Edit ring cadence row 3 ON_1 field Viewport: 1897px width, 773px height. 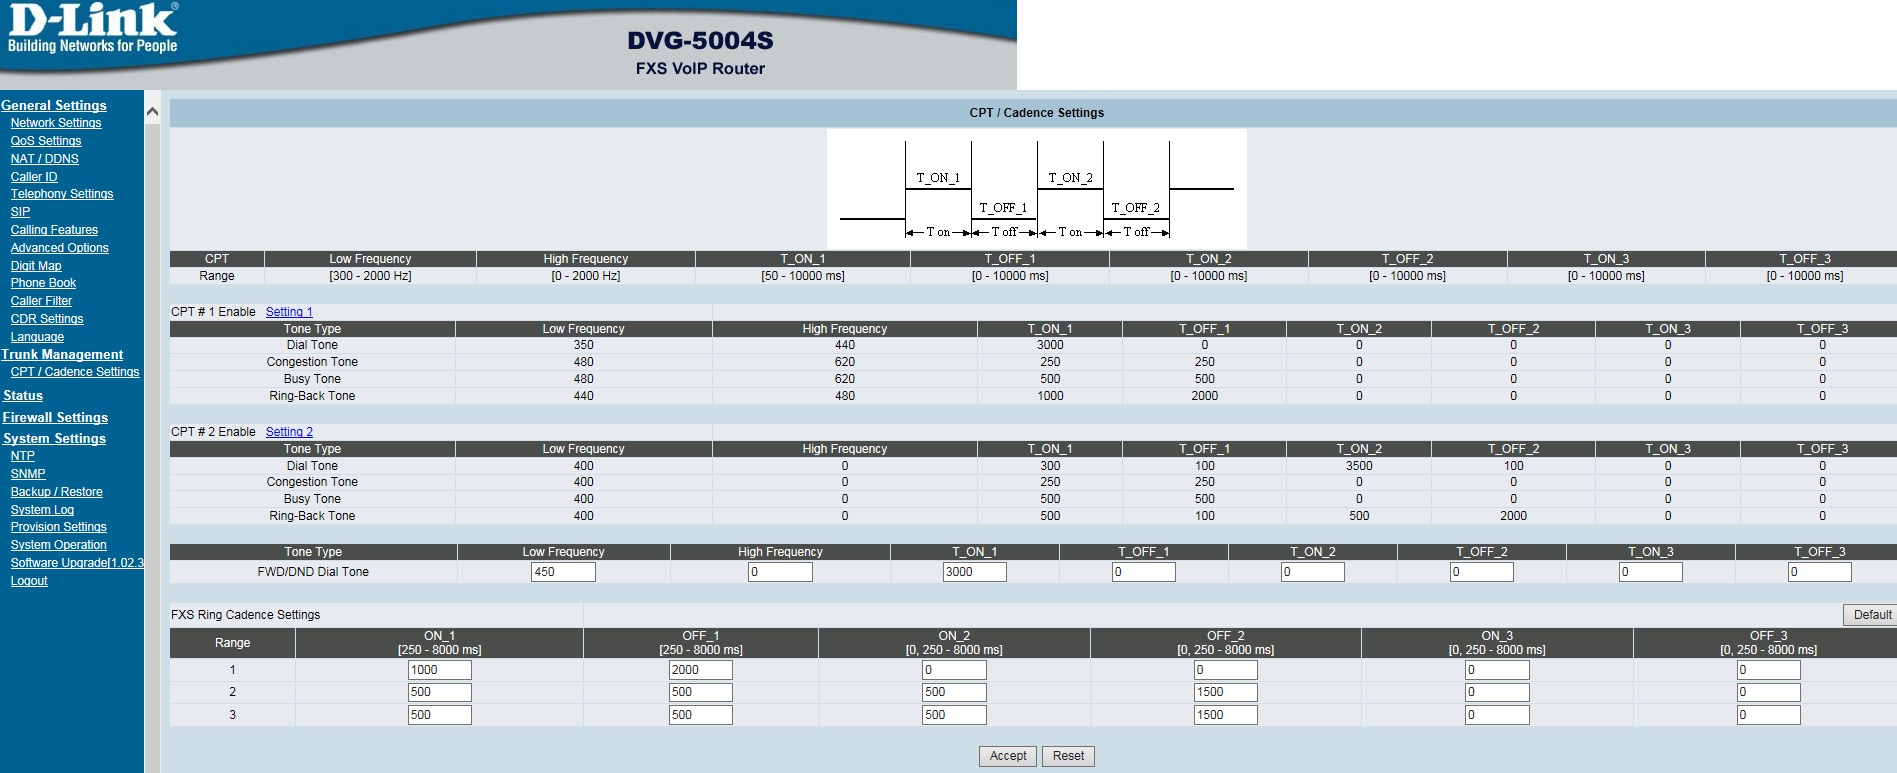click(x=439, y=715)
